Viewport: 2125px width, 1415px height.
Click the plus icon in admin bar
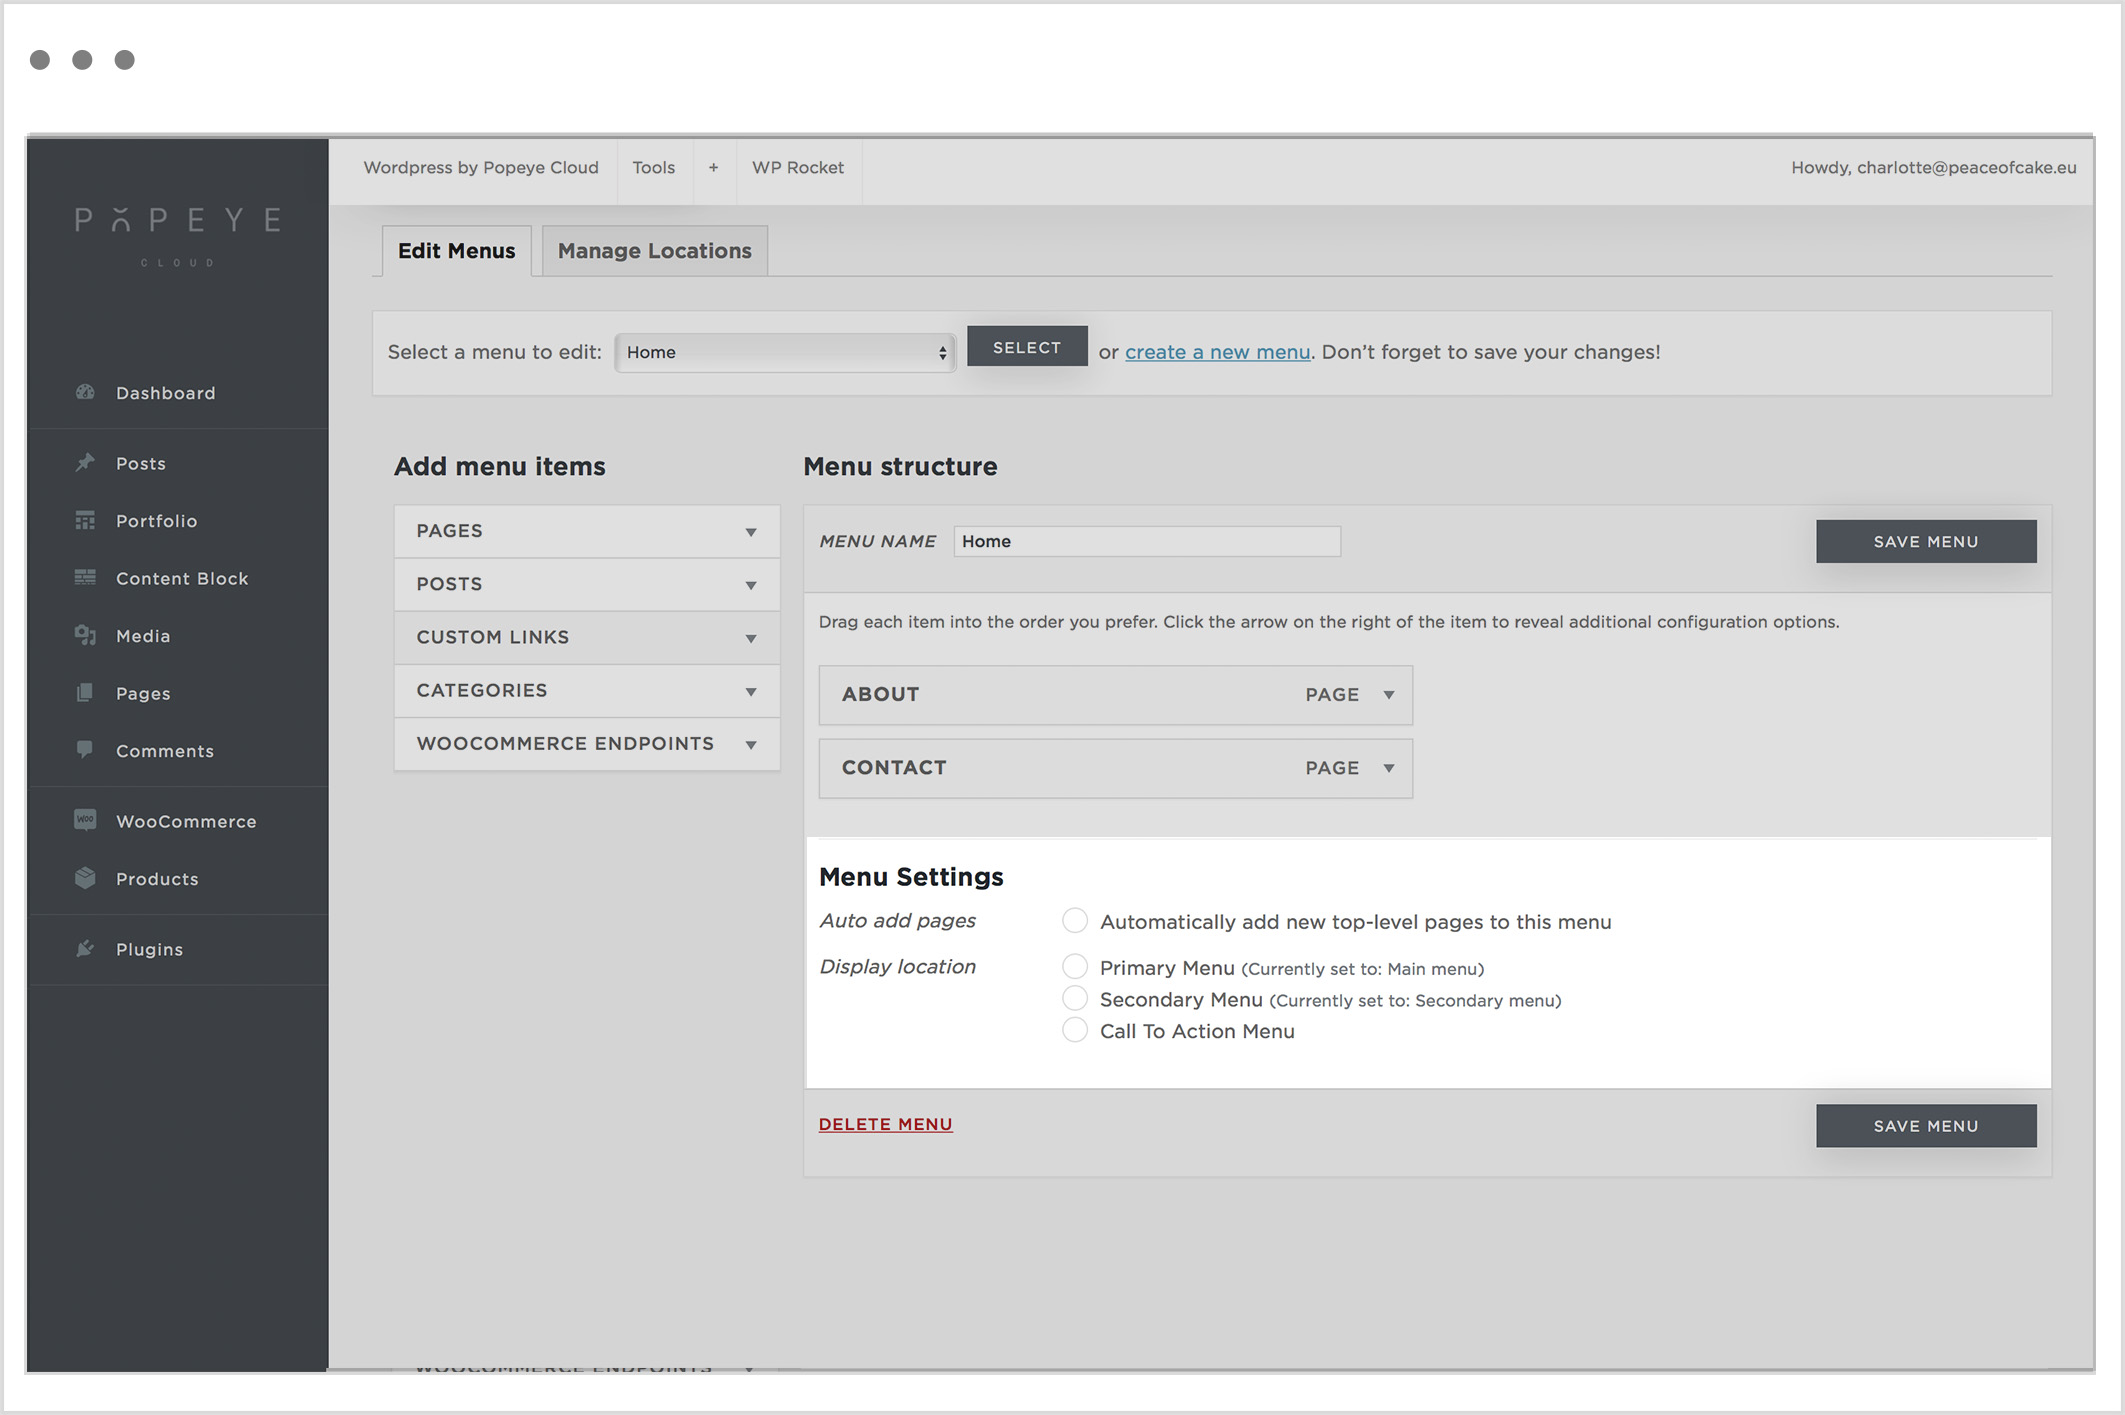713,168
